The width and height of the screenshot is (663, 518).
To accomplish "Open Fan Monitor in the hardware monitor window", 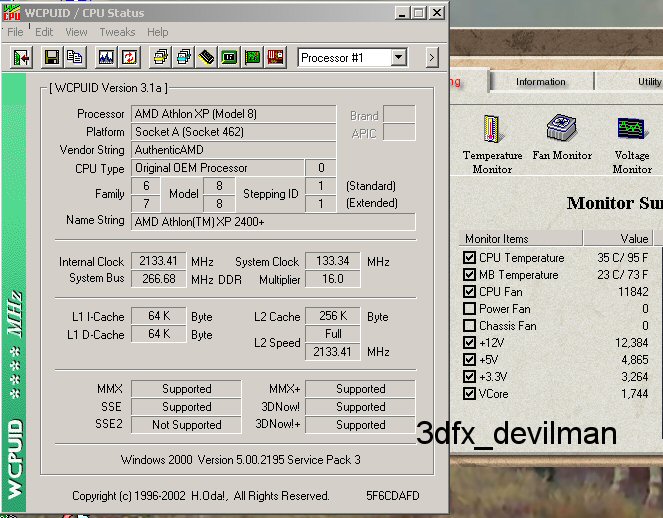I will 562,137.
